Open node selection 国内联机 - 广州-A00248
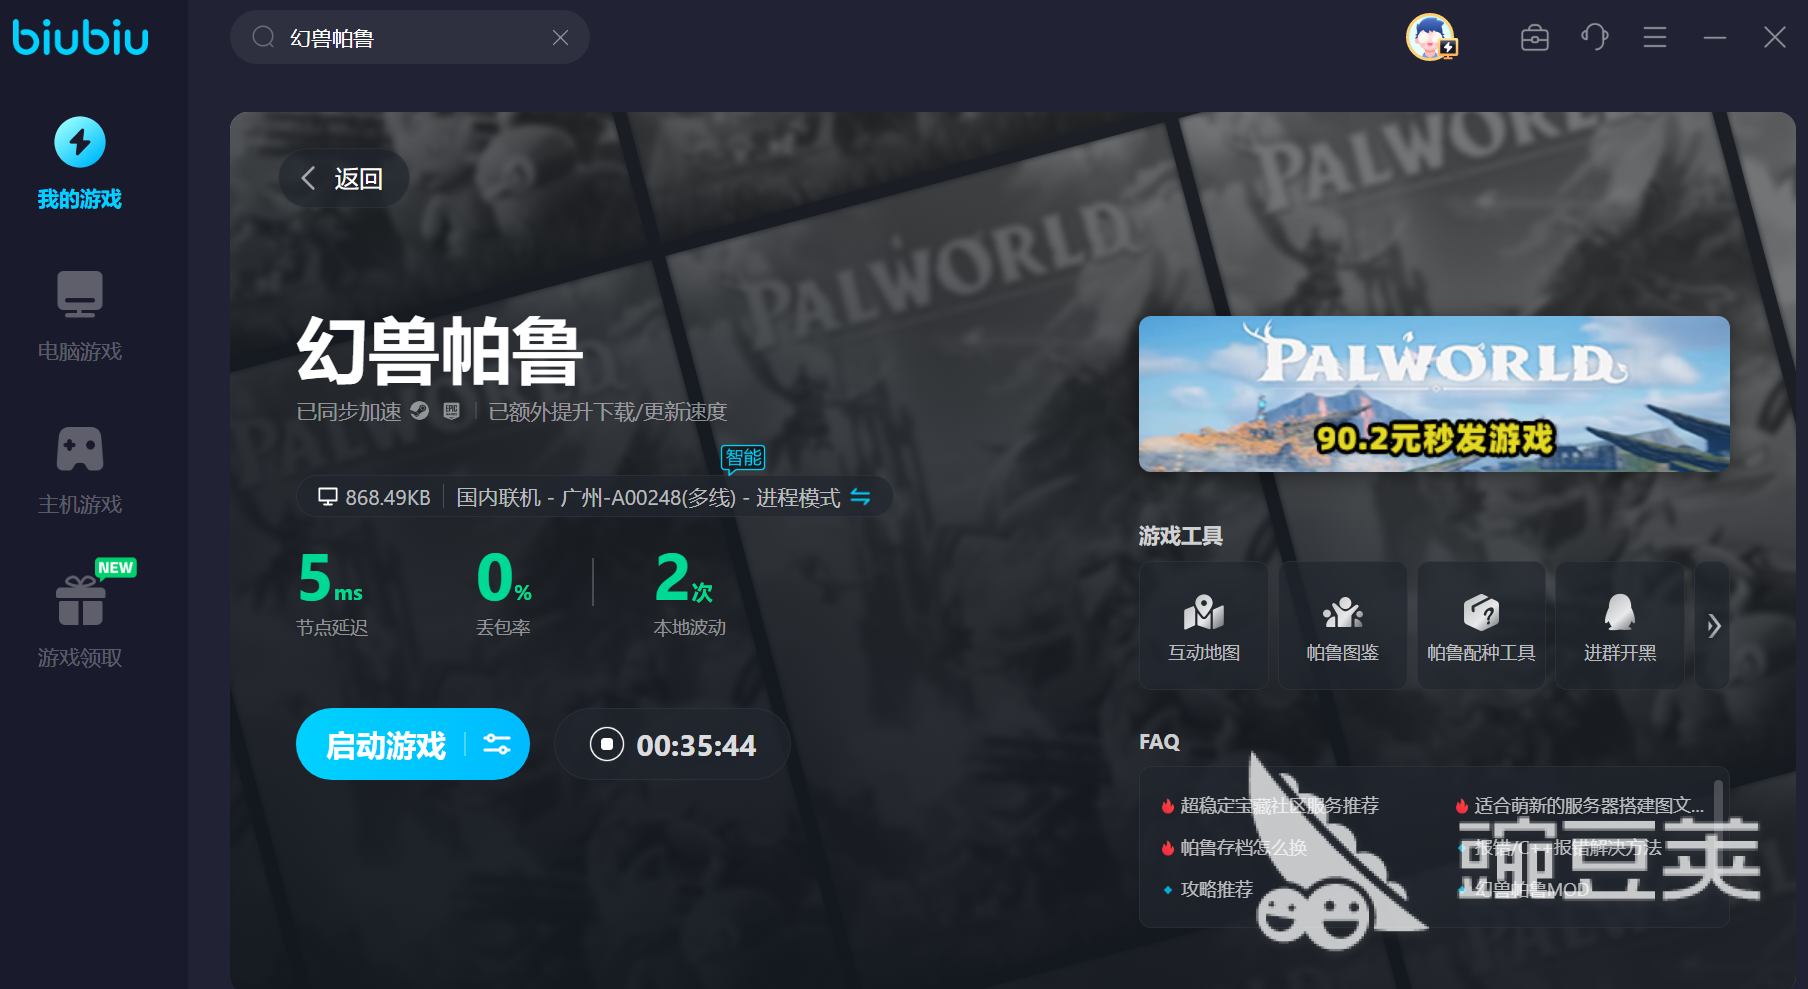The height and width of the screenshot is (989, 1808). pos(648,497)
